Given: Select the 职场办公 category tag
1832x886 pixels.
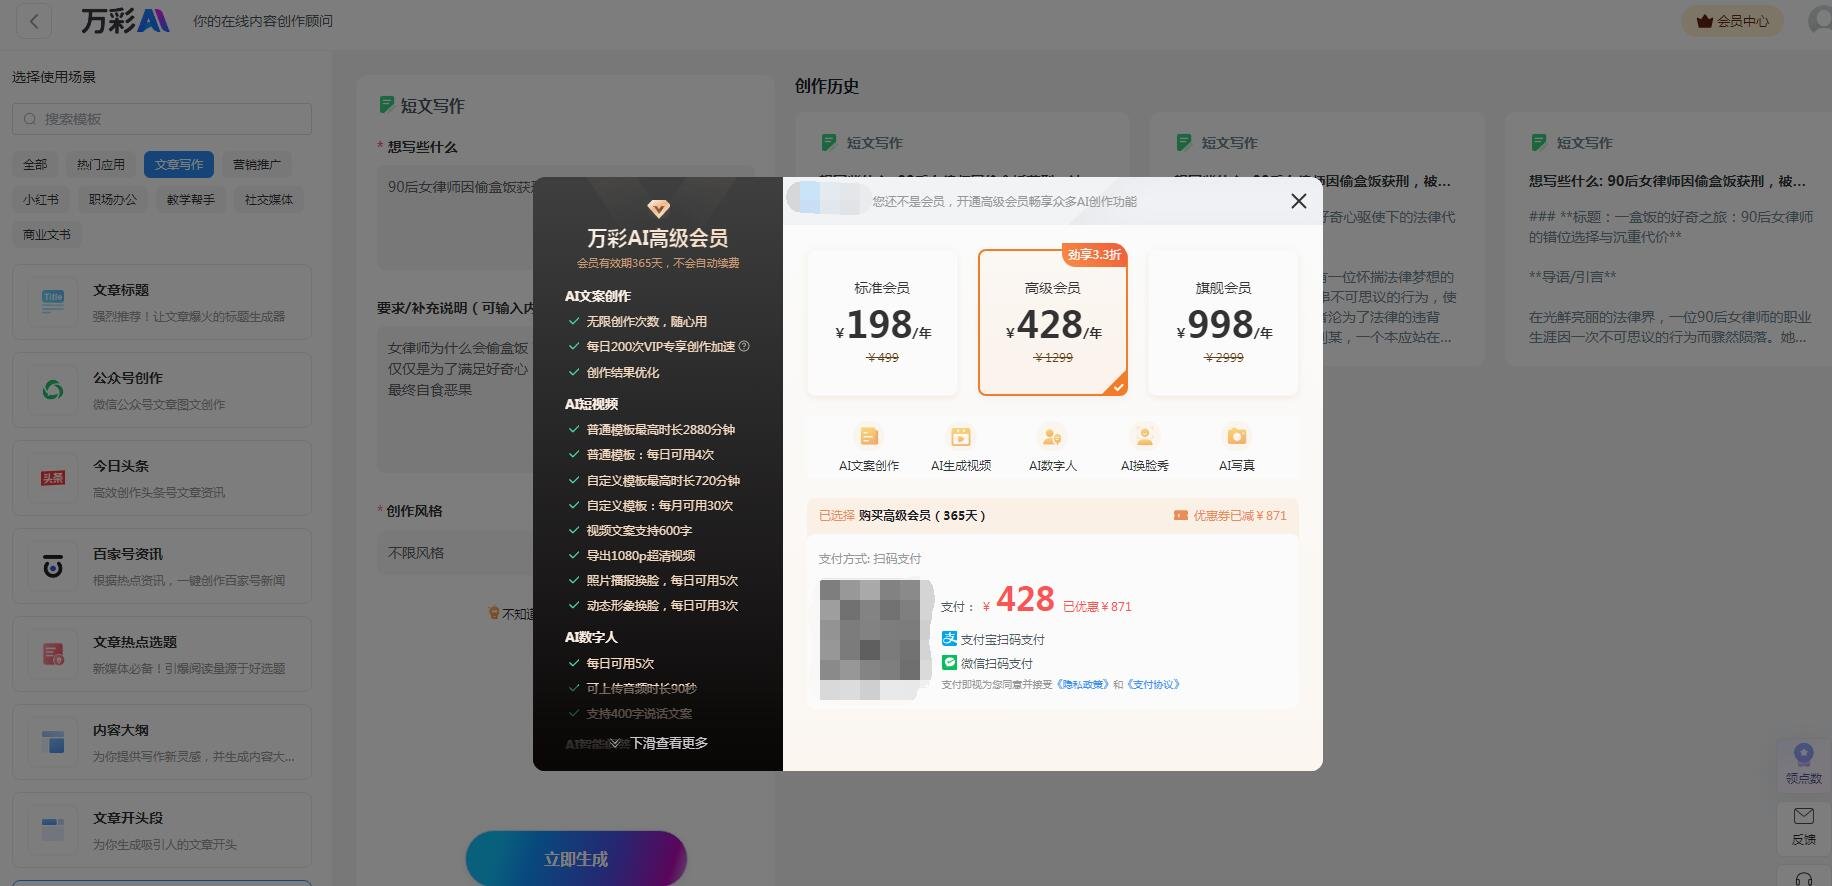Looking at the screenshot, I should click(113, 200).
